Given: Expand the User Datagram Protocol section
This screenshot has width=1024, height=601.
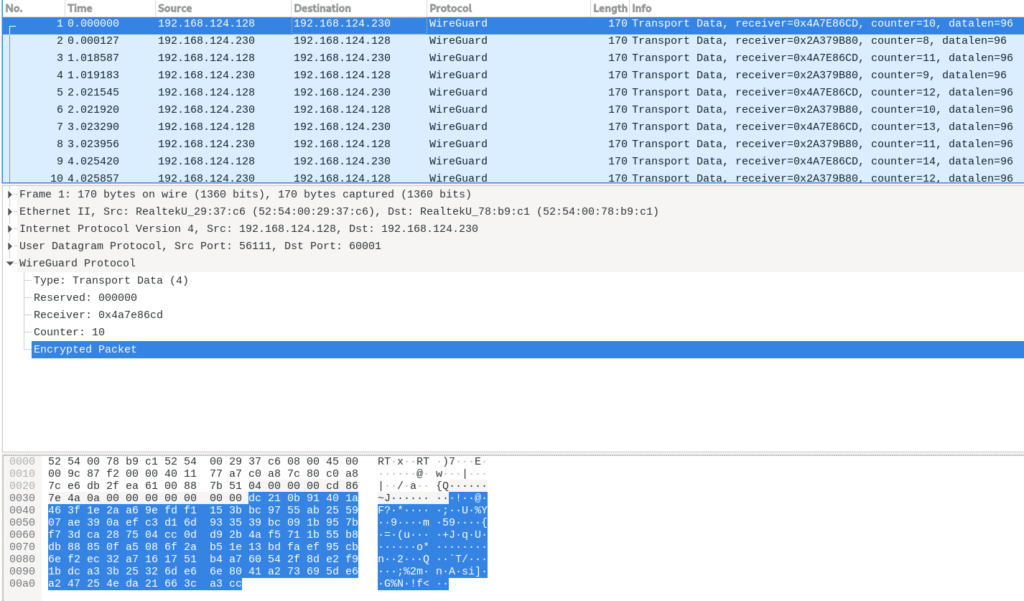Looking at the screenshot, I should coord(10,246).
